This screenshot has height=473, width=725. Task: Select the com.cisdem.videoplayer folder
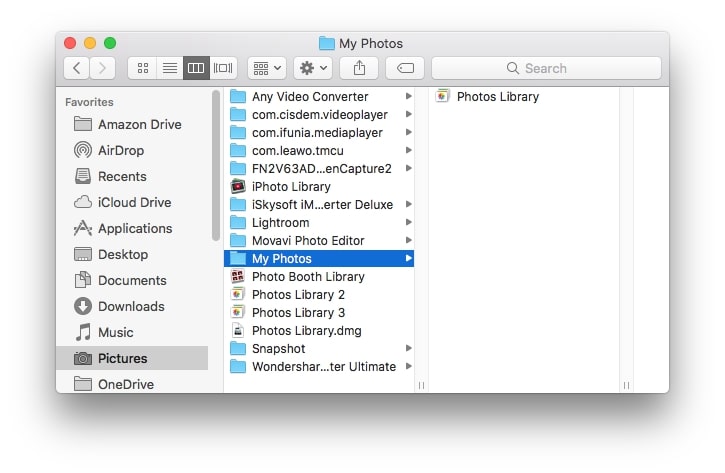coord(319,114)
